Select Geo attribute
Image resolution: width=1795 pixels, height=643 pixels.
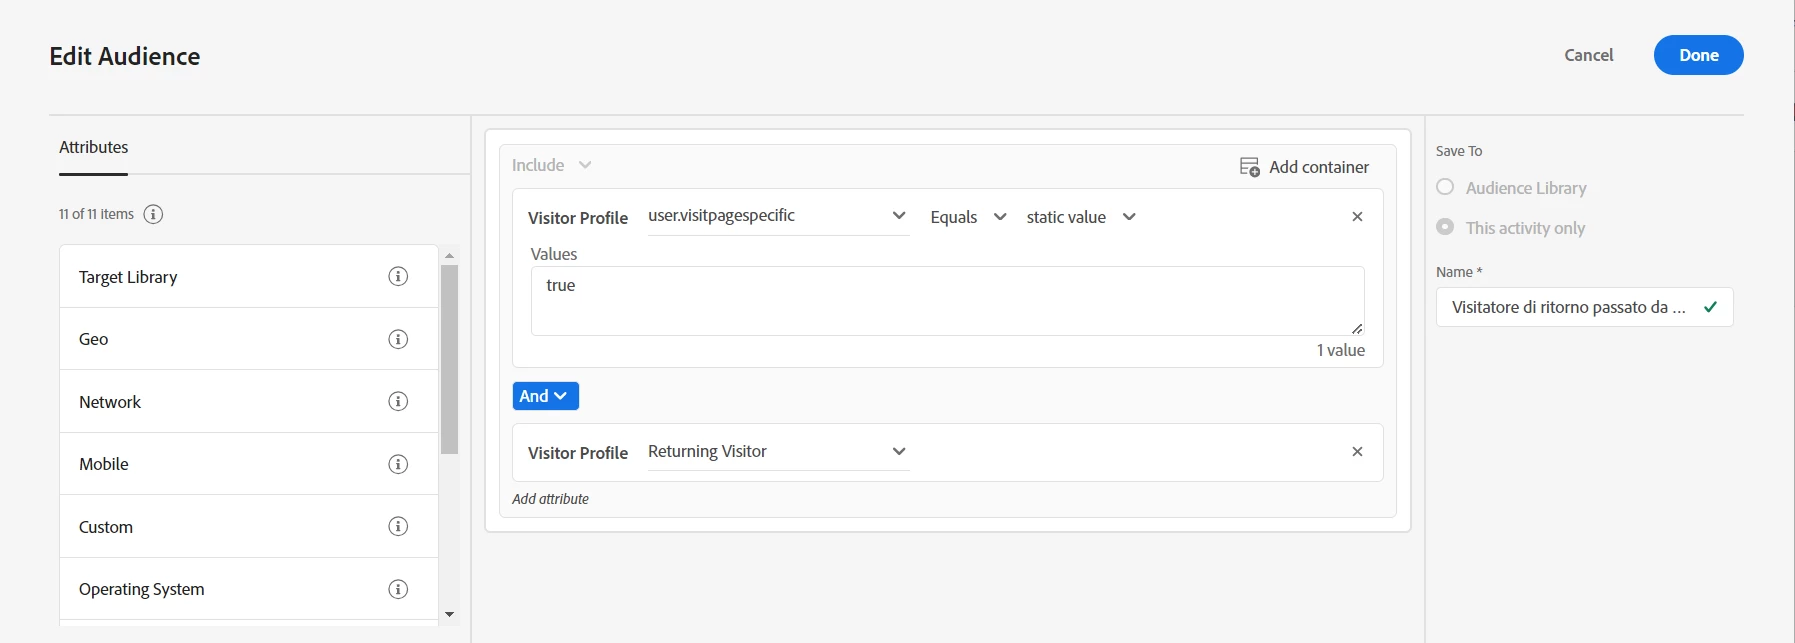pyautogui.click(x=249, y=339)
